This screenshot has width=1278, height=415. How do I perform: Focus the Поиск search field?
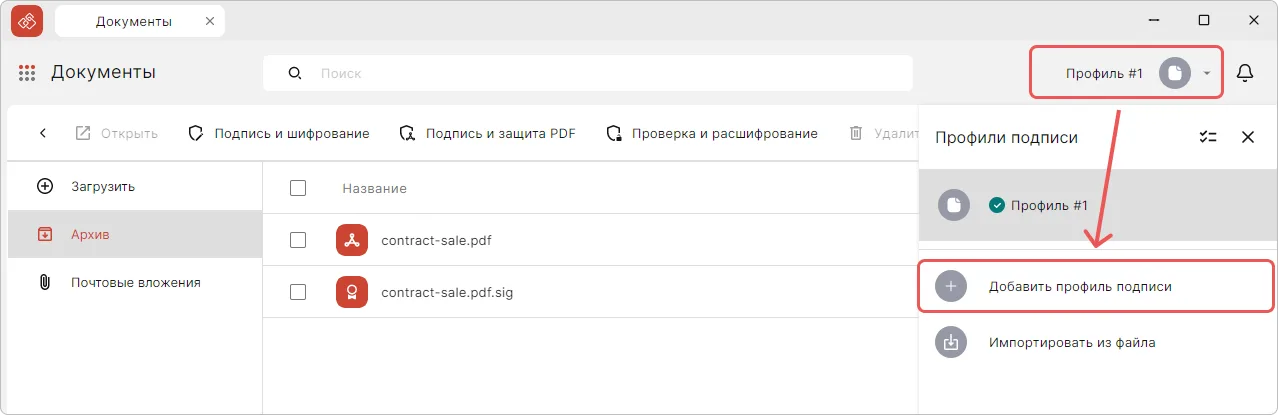click(x=588, y=73)
